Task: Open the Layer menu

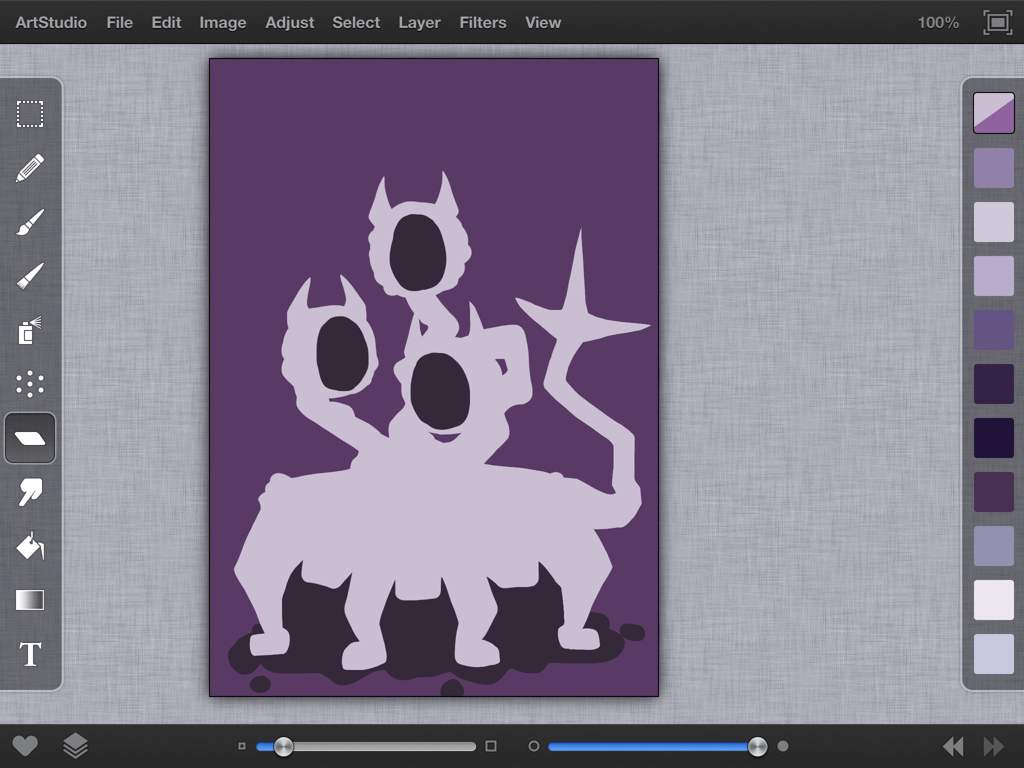Action: (419, 22)
